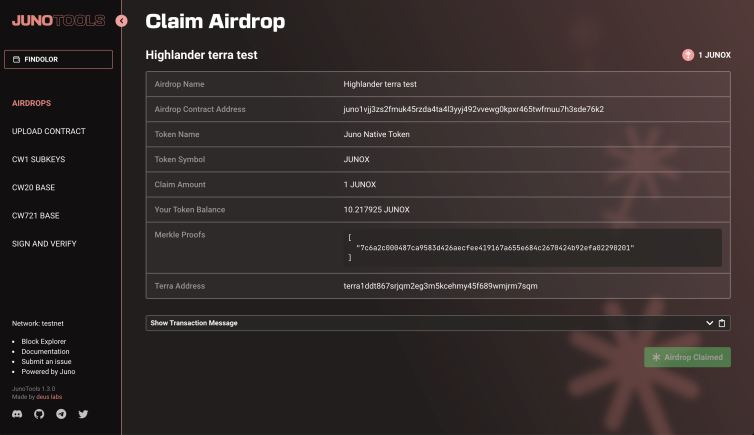This screenshot has width=754, height=435.
Task: Click the Network: testnet label
Action: click(38, 323)
